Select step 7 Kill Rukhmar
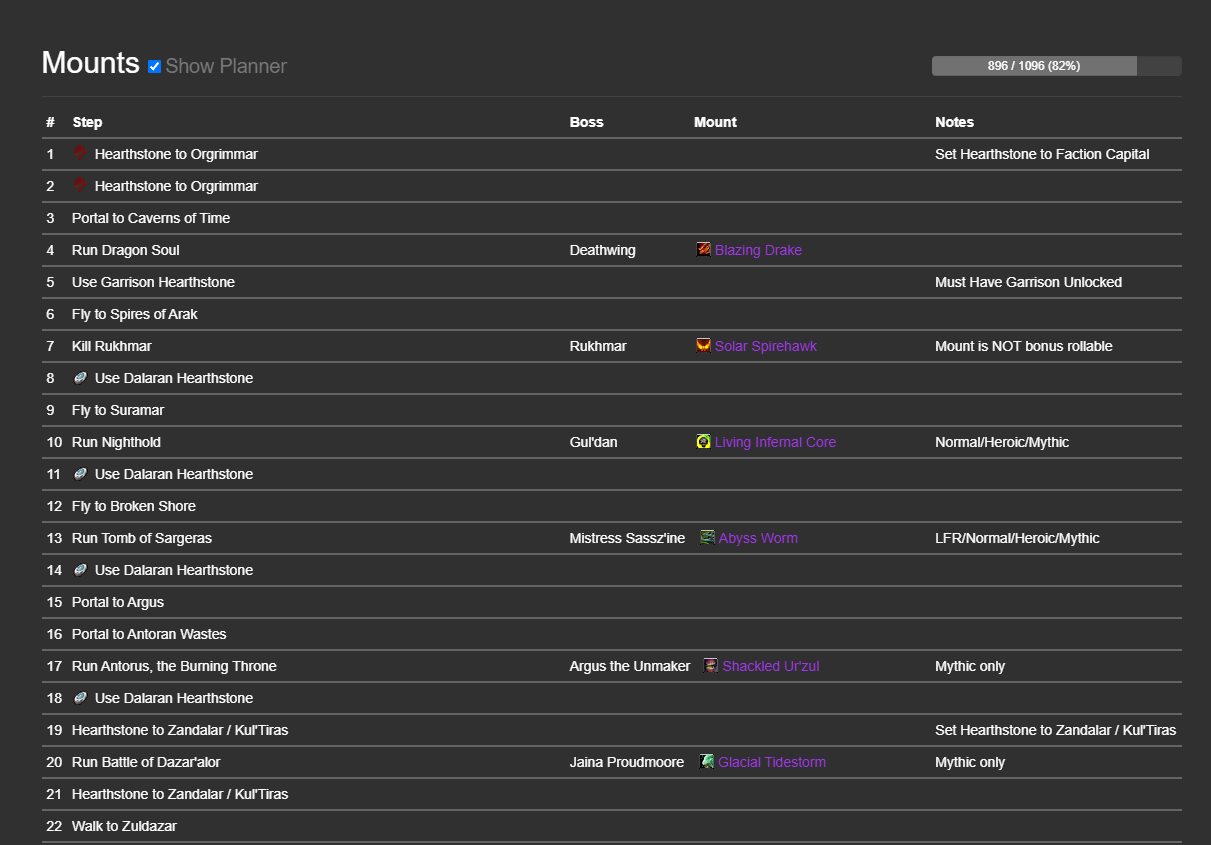This screenshot has width=1211, height=845. [x=112, y=346]
